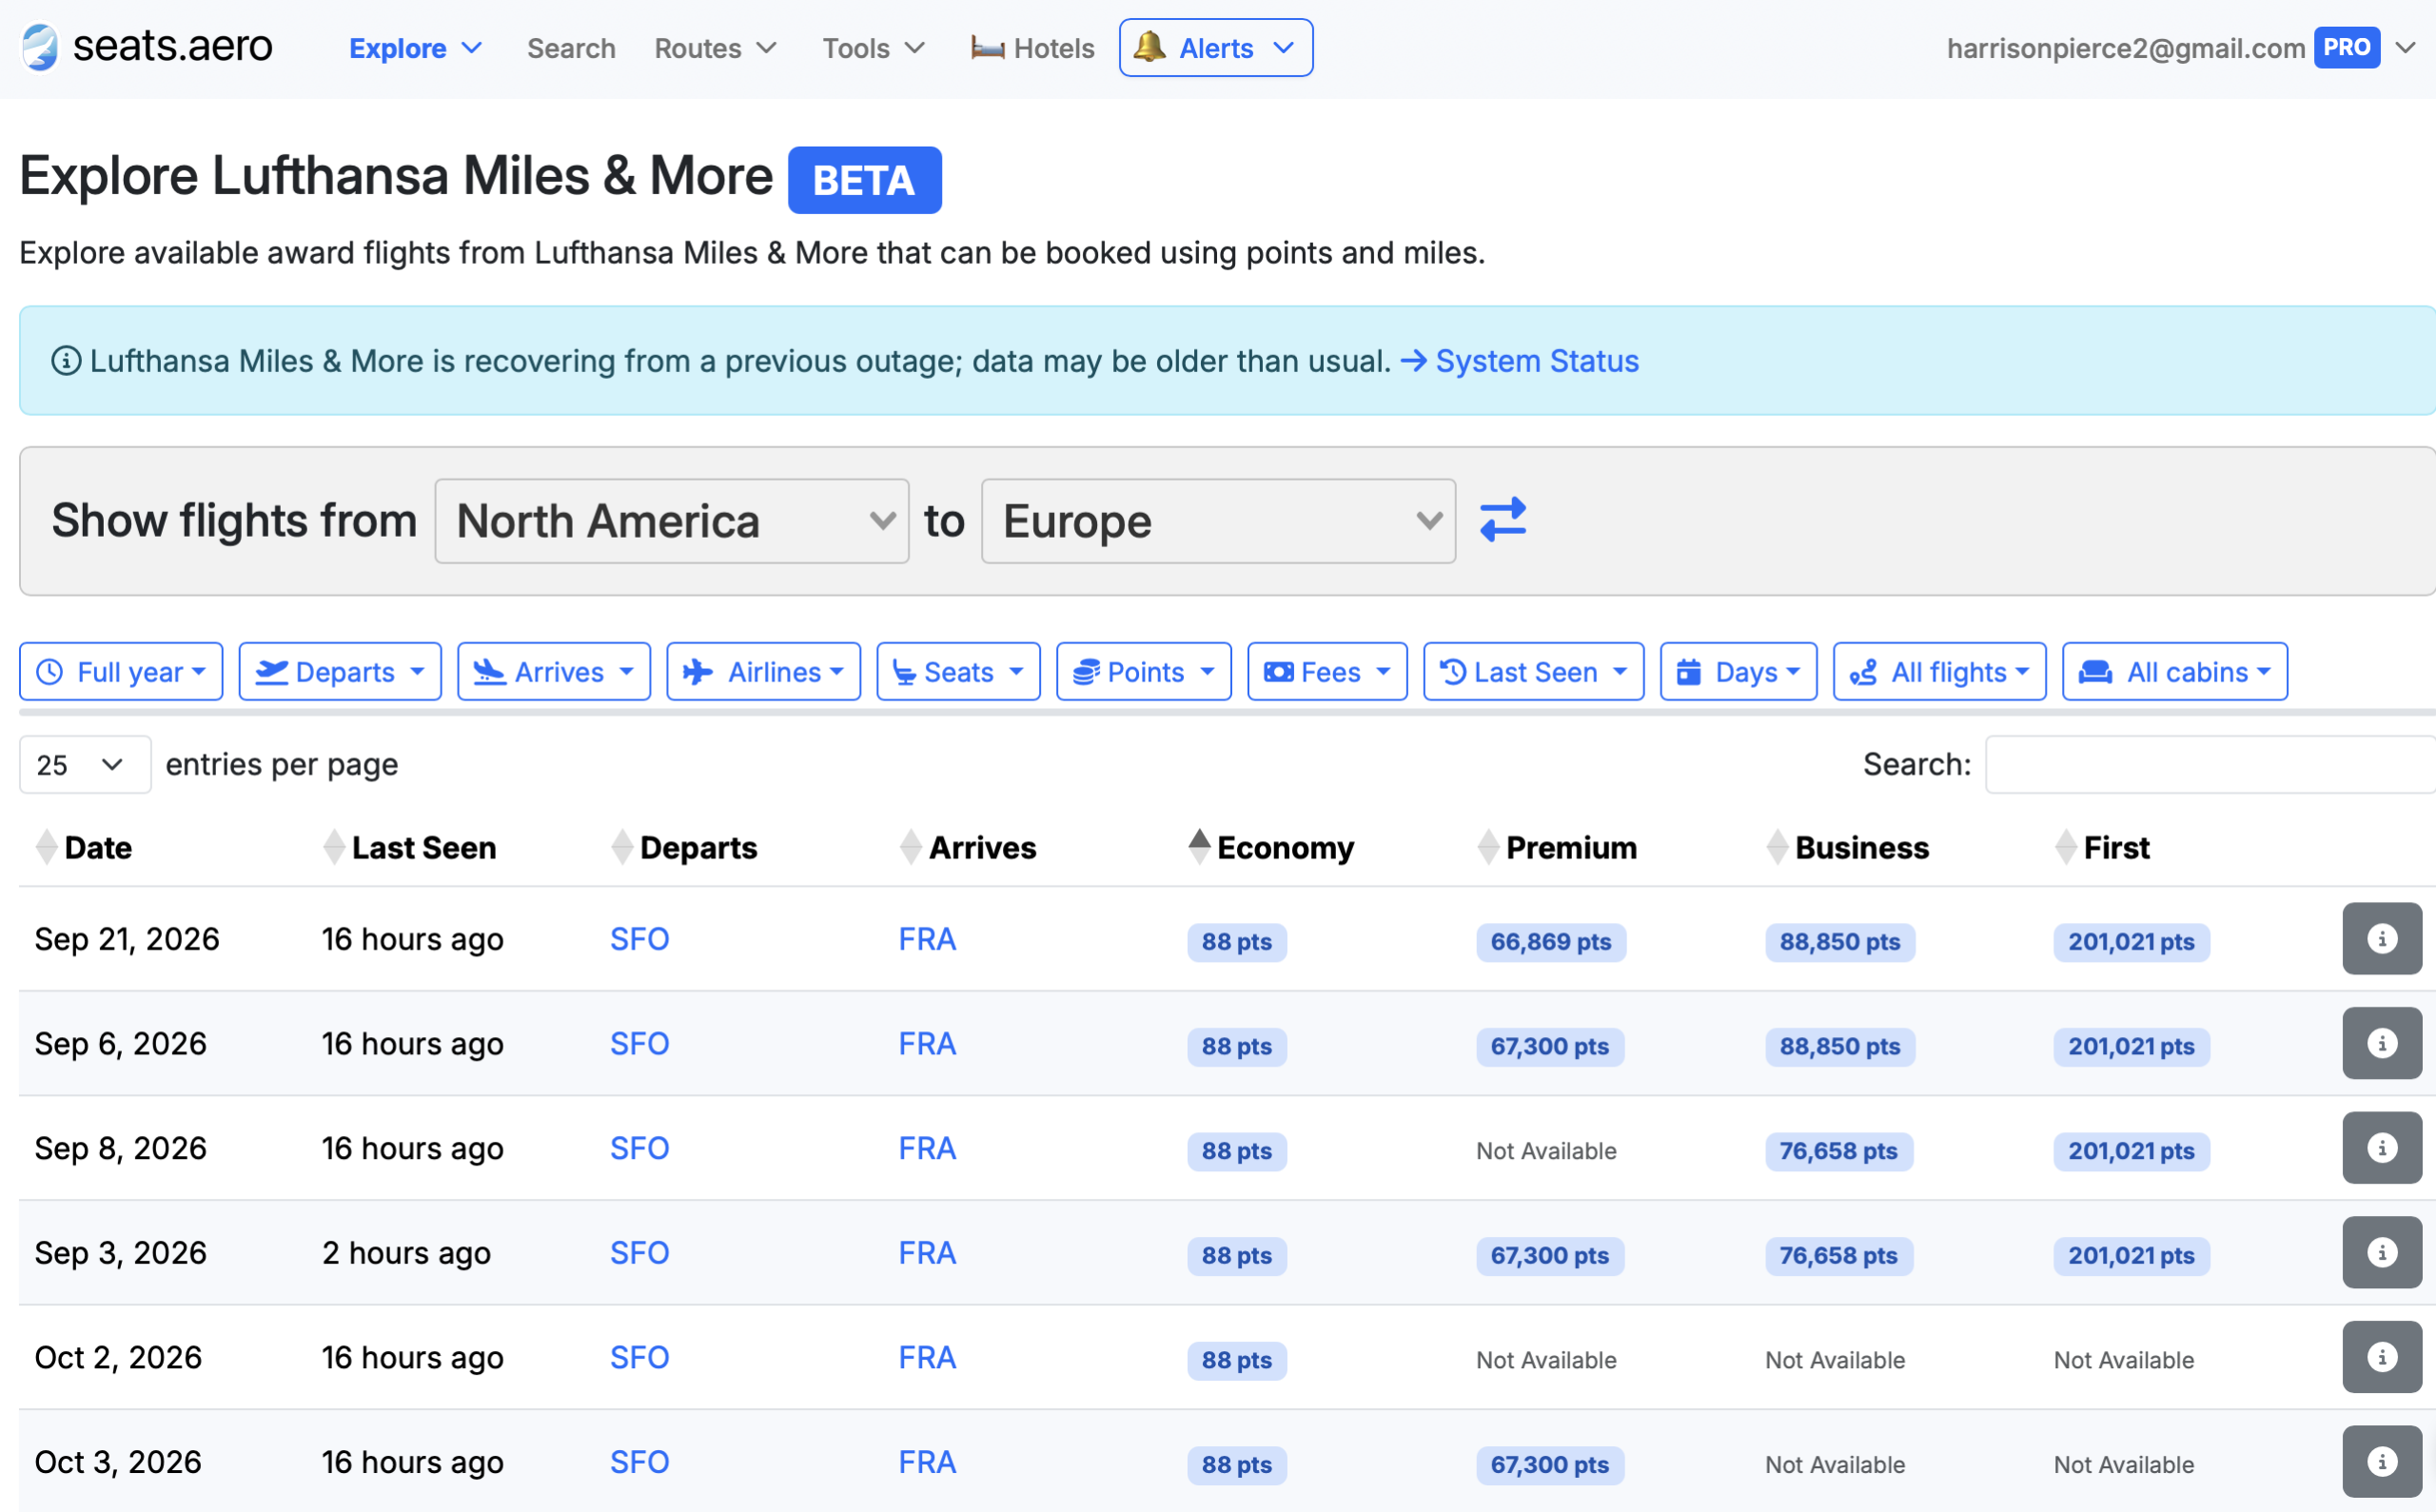Open the Seats filter dropdown
Image resolution: width=2436 pixels, height=1512 pixels.
[x=959, y=672]
